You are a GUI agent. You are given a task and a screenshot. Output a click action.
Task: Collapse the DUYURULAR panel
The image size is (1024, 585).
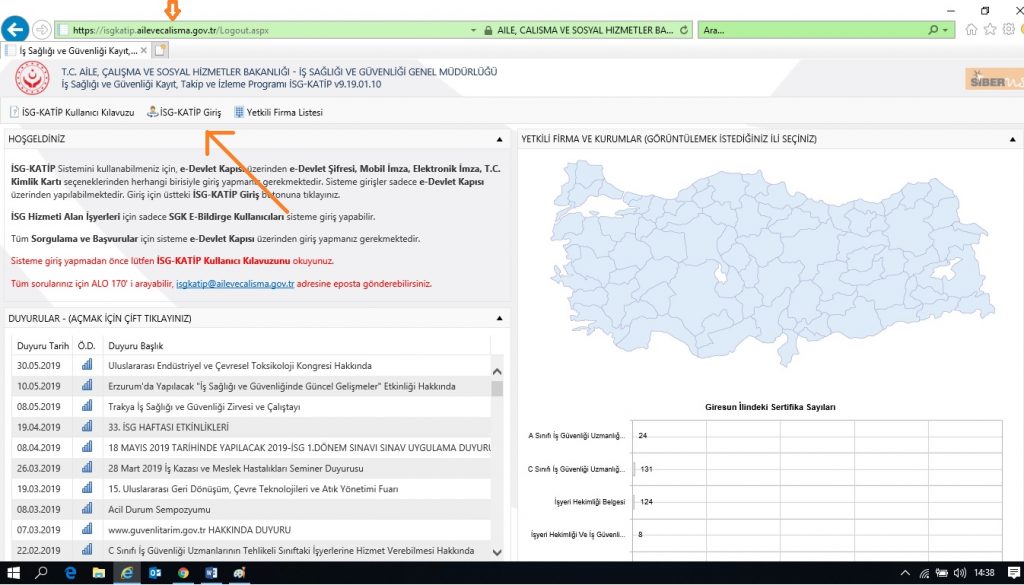498,319
